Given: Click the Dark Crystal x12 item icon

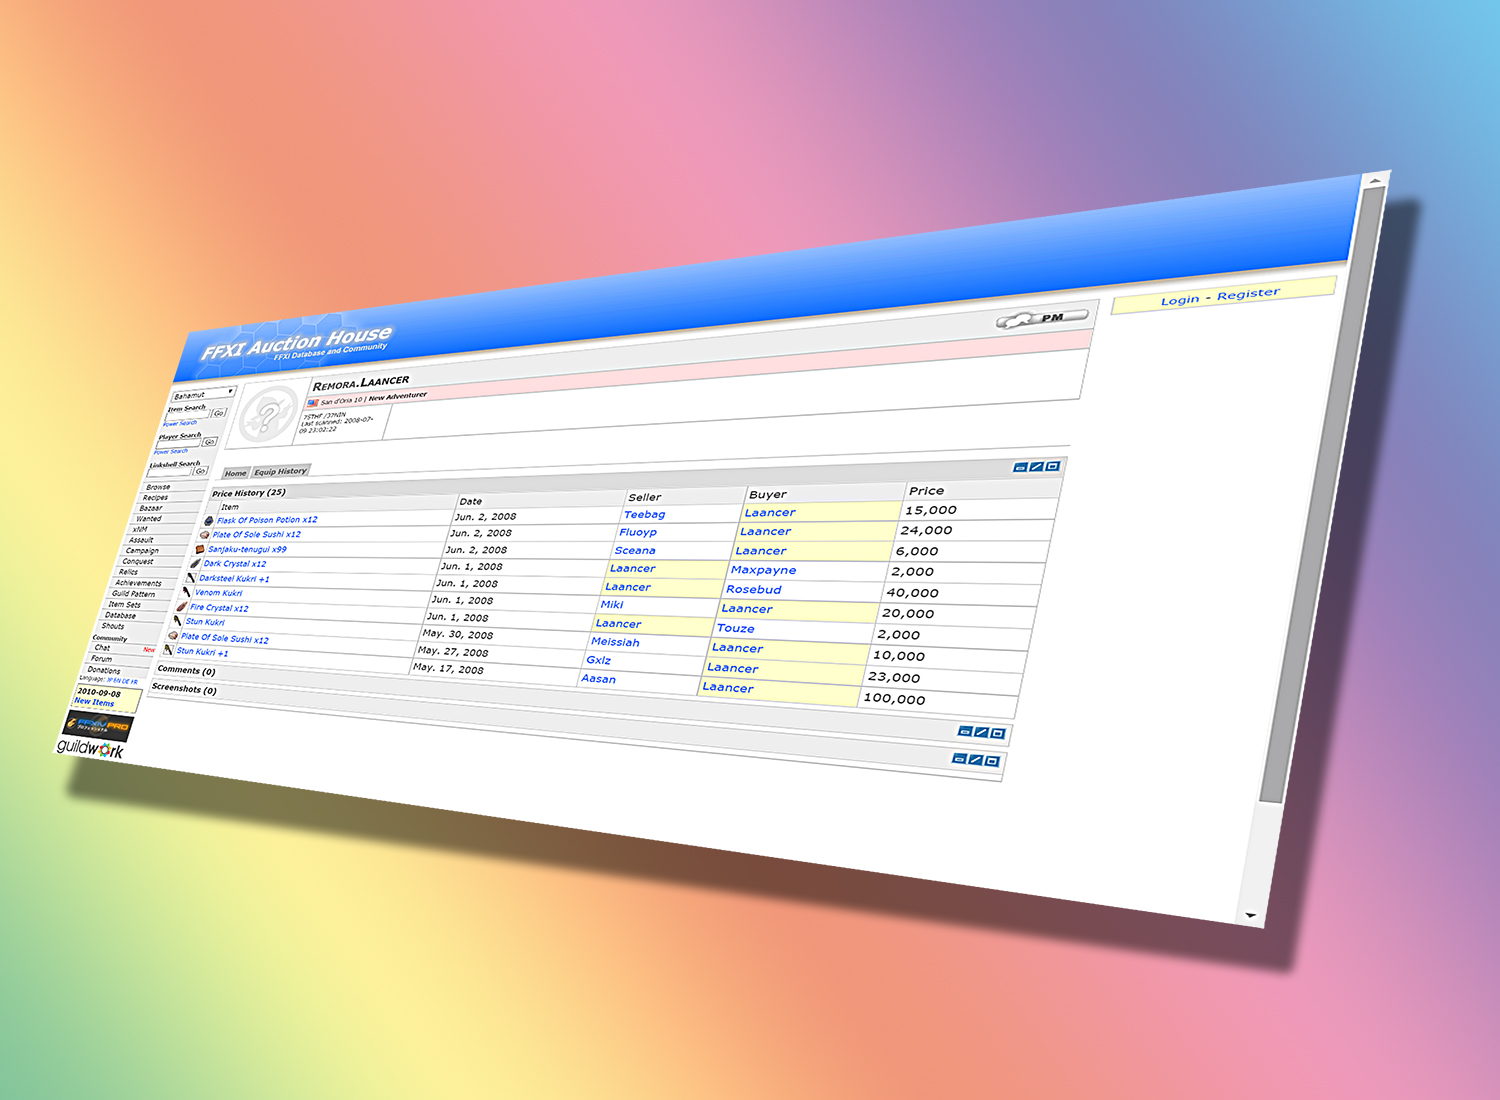Looking at the screenshot, I should tap(195, 563).
